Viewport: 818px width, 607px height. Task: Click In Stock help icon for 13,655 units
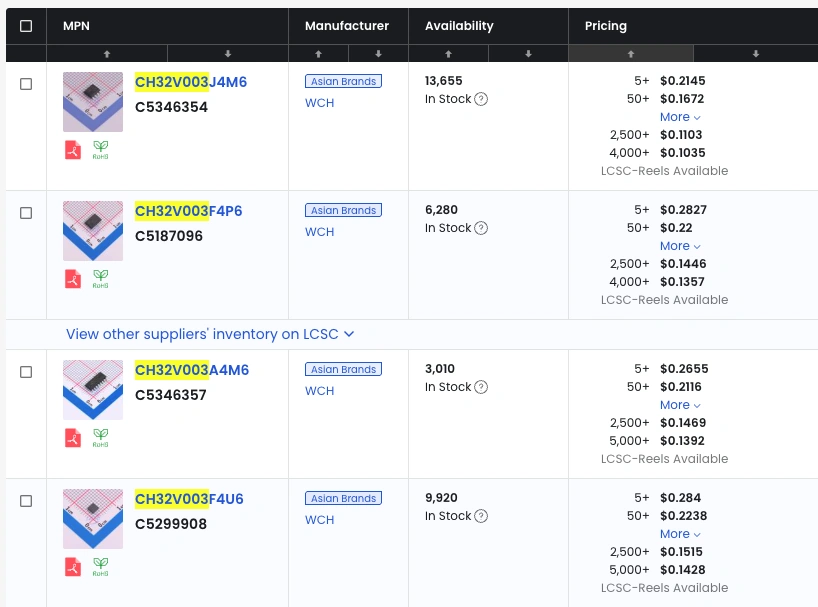[x=481, y=99]
